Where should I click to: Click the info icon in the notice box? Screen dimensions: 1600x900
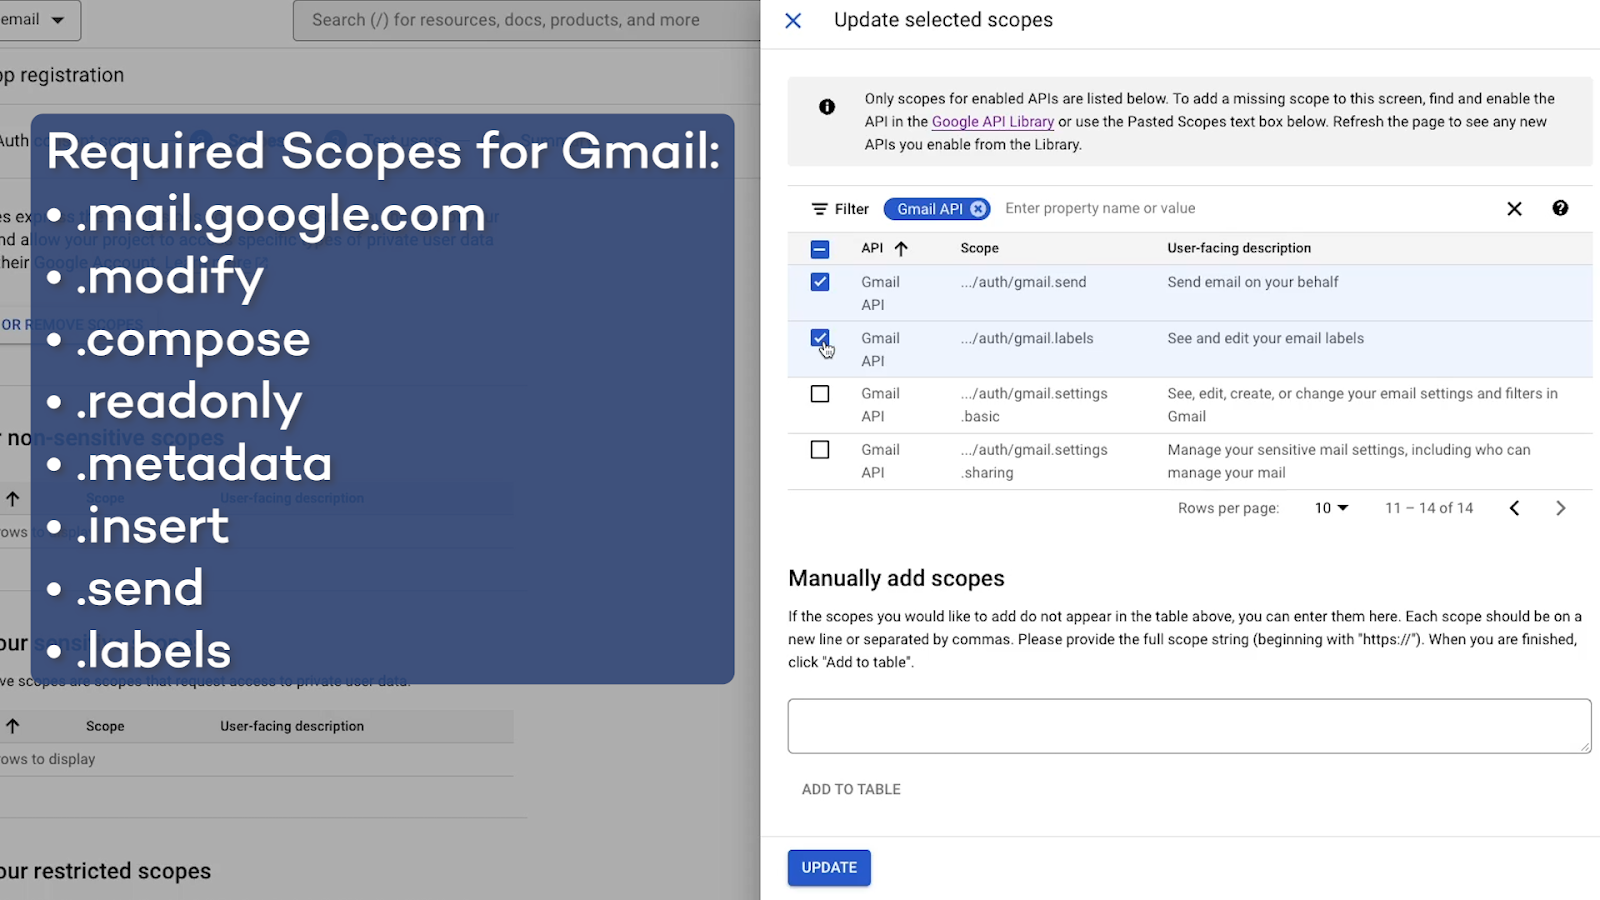[827, 107]
